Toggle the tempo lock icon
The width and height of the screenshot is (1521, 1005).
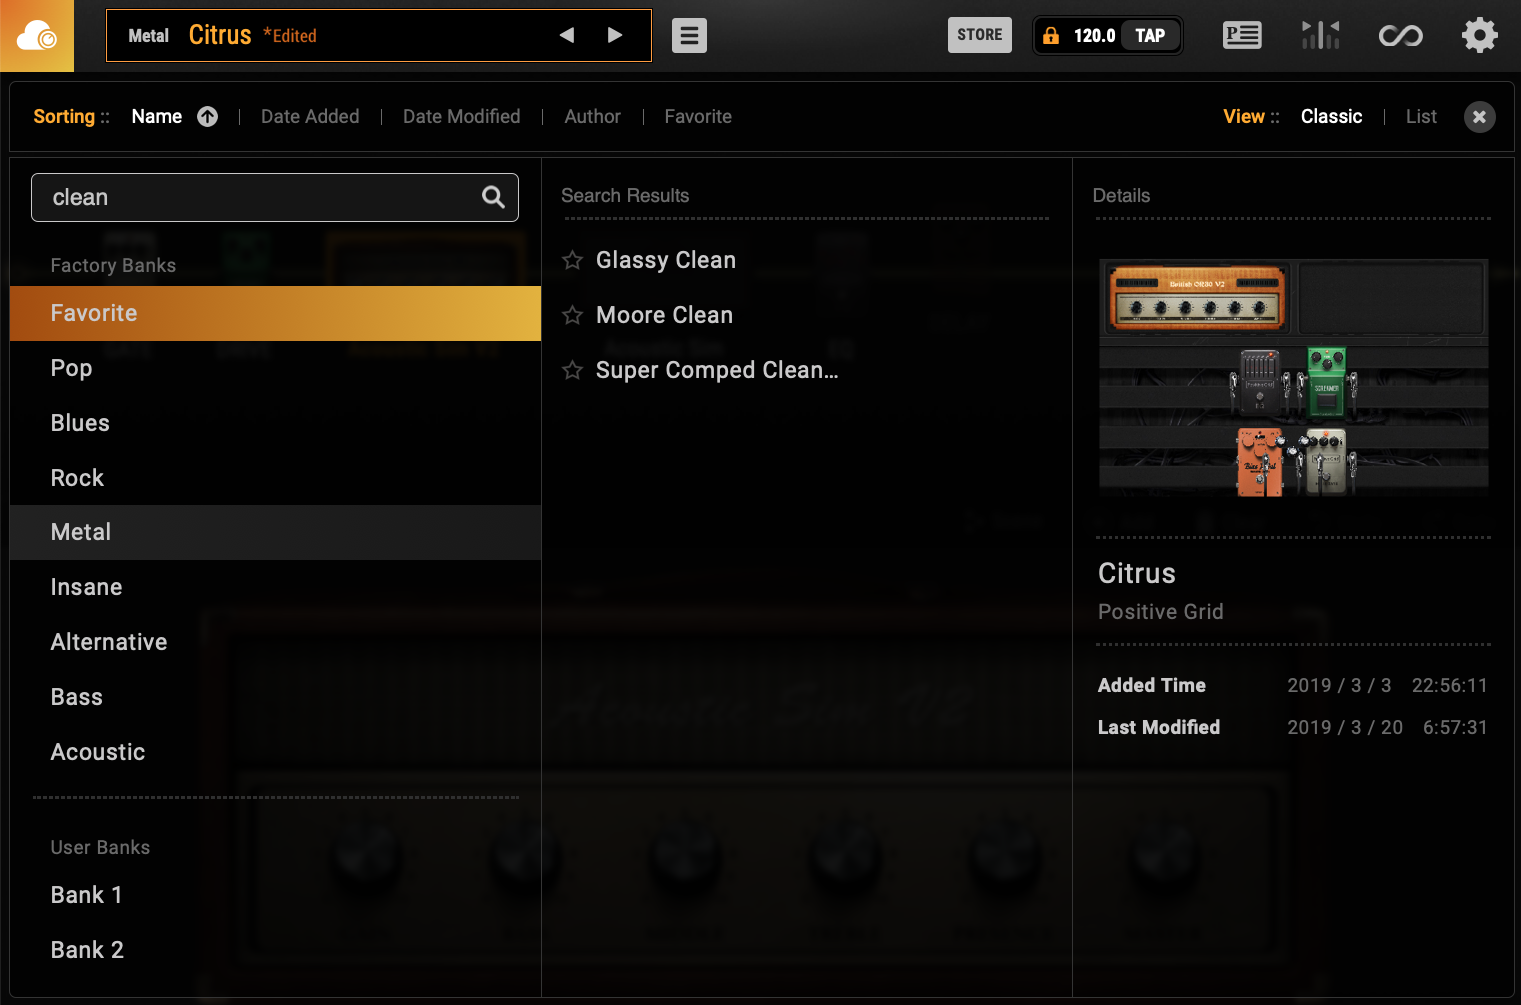tap(1051, 36)
